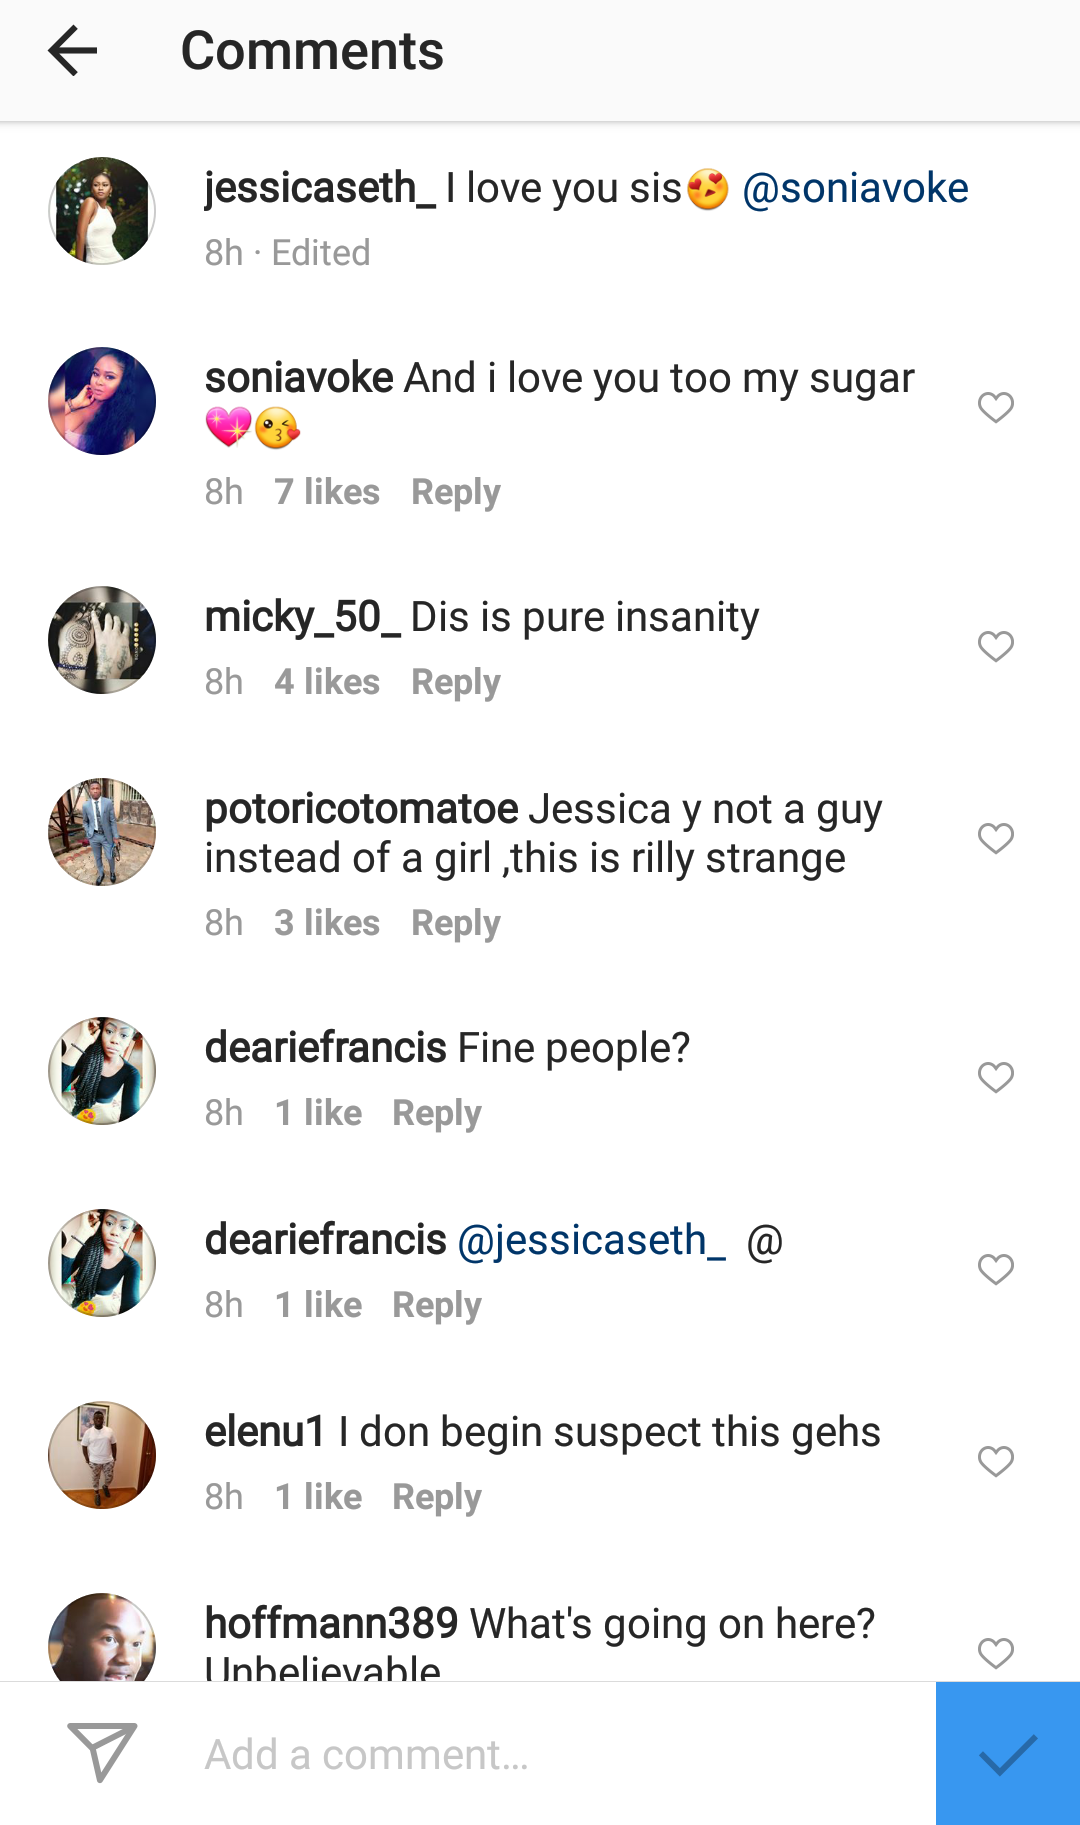Tap heart beside elenu1's comment
Image resolution: width=1080 pixels, height=1825 pixels.
(x=995, y=1461)
